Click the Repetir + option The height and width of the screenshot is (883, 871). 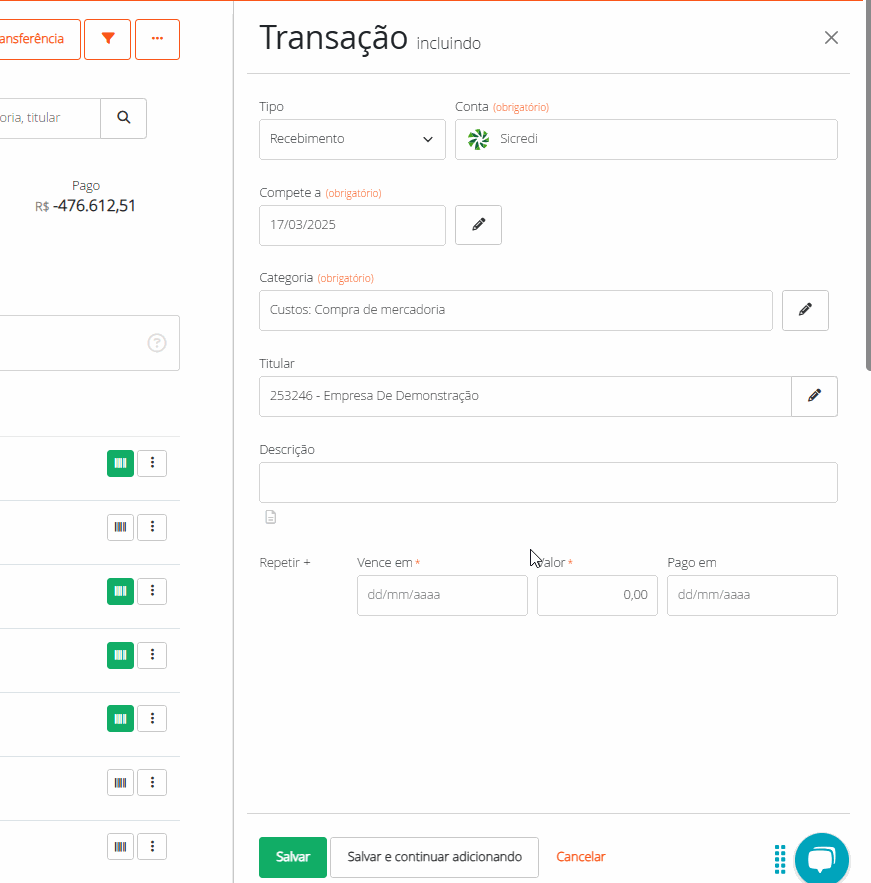tap(284, 562)
